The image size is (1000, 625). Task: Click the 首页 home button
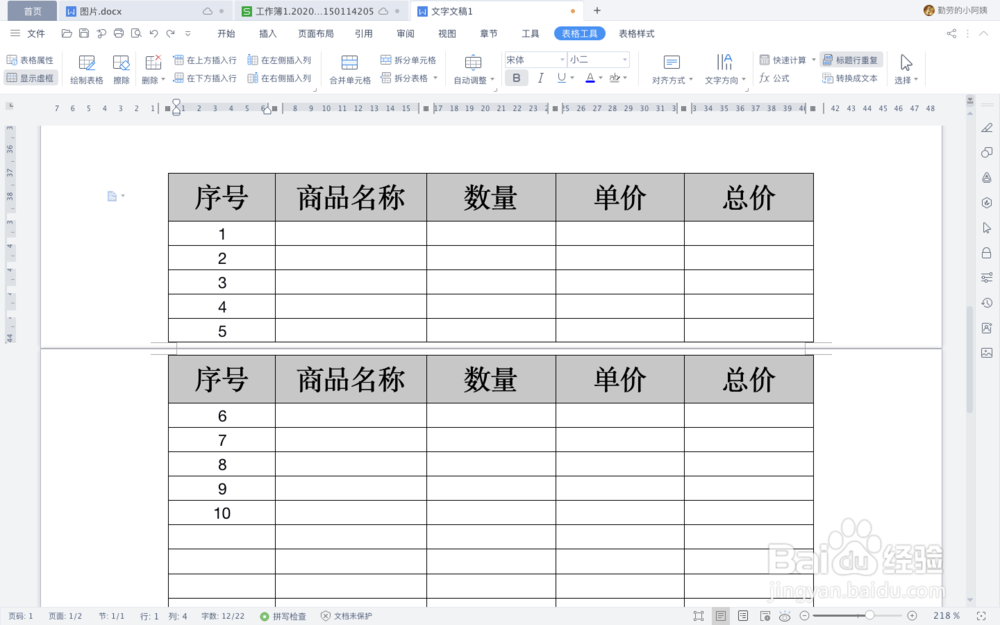point(31,12)
